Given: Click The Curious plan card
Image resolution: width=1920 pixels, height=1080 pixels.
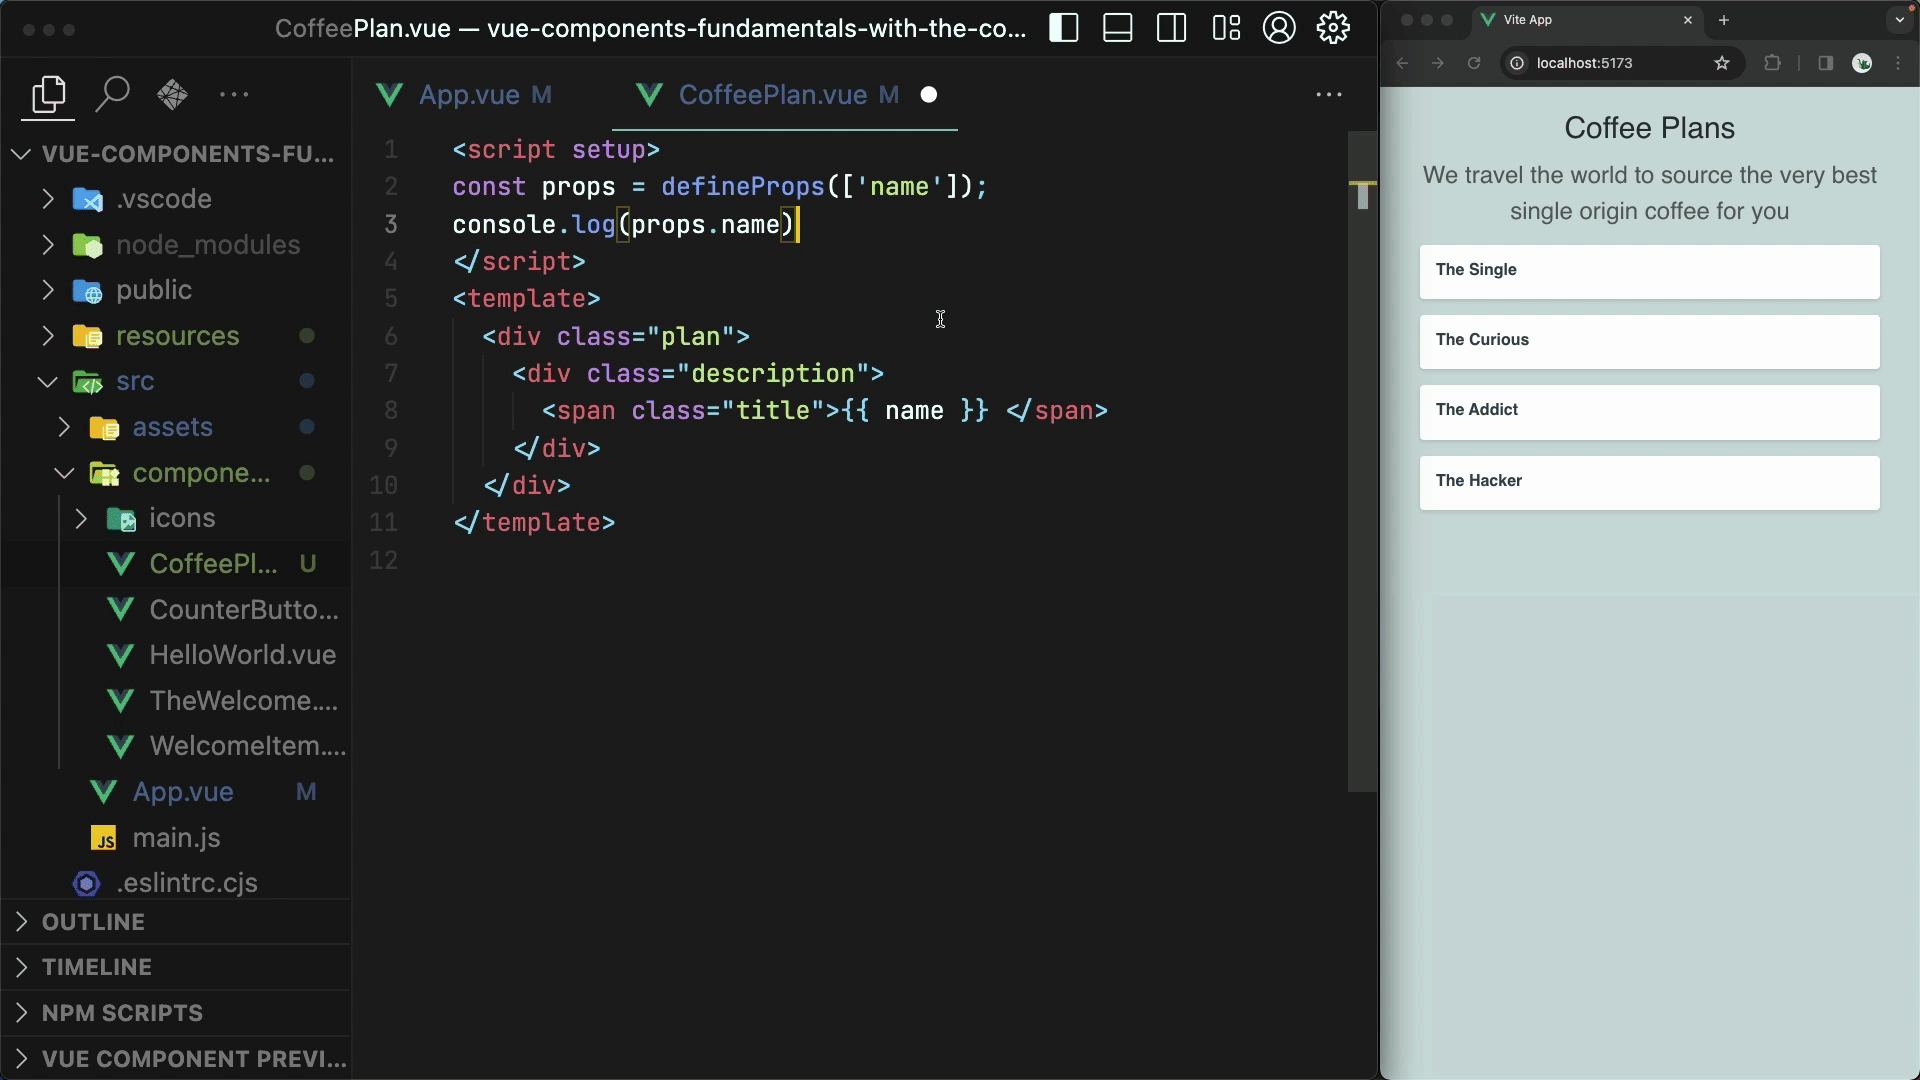Looking at the screenshot, I should click(1650, 342).
